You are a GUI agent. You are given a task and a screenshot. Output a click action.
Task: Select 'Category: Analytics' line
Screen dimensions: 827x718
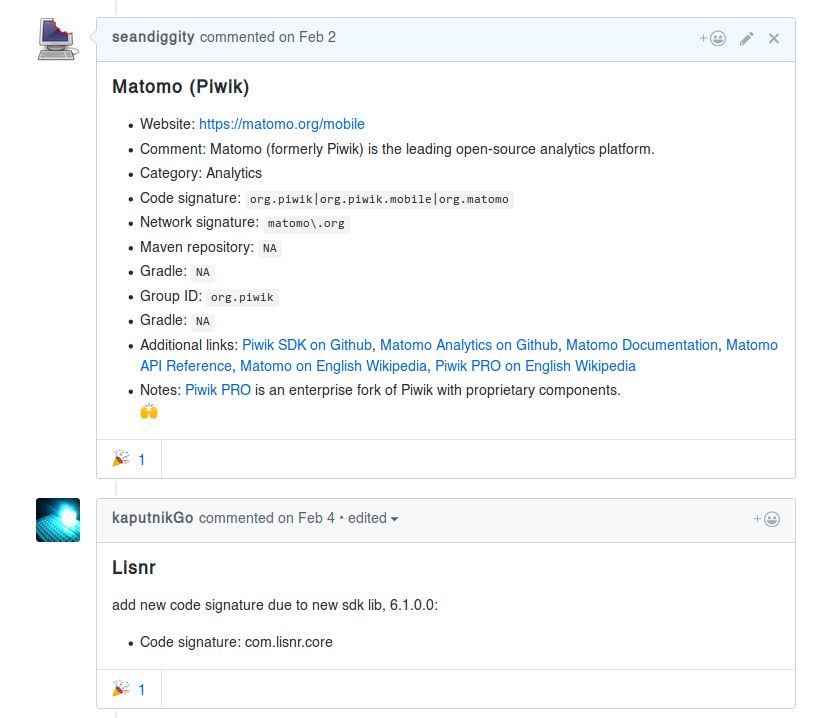coord(201,173)
